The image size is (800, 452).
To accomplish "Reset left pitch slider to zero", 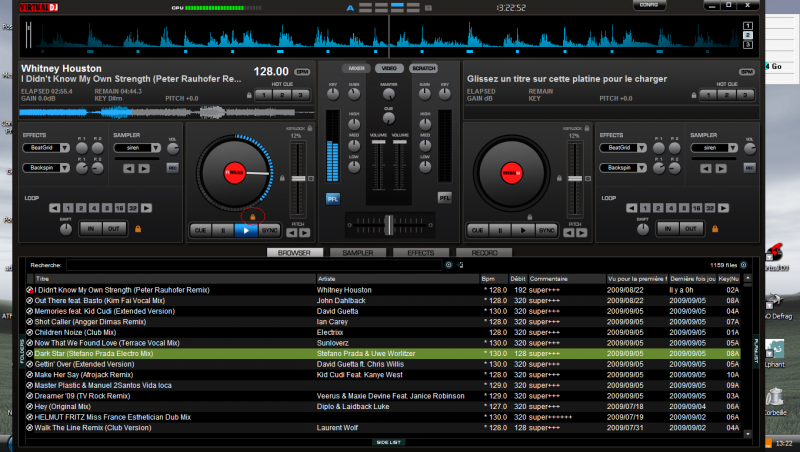I will point(311,179).
